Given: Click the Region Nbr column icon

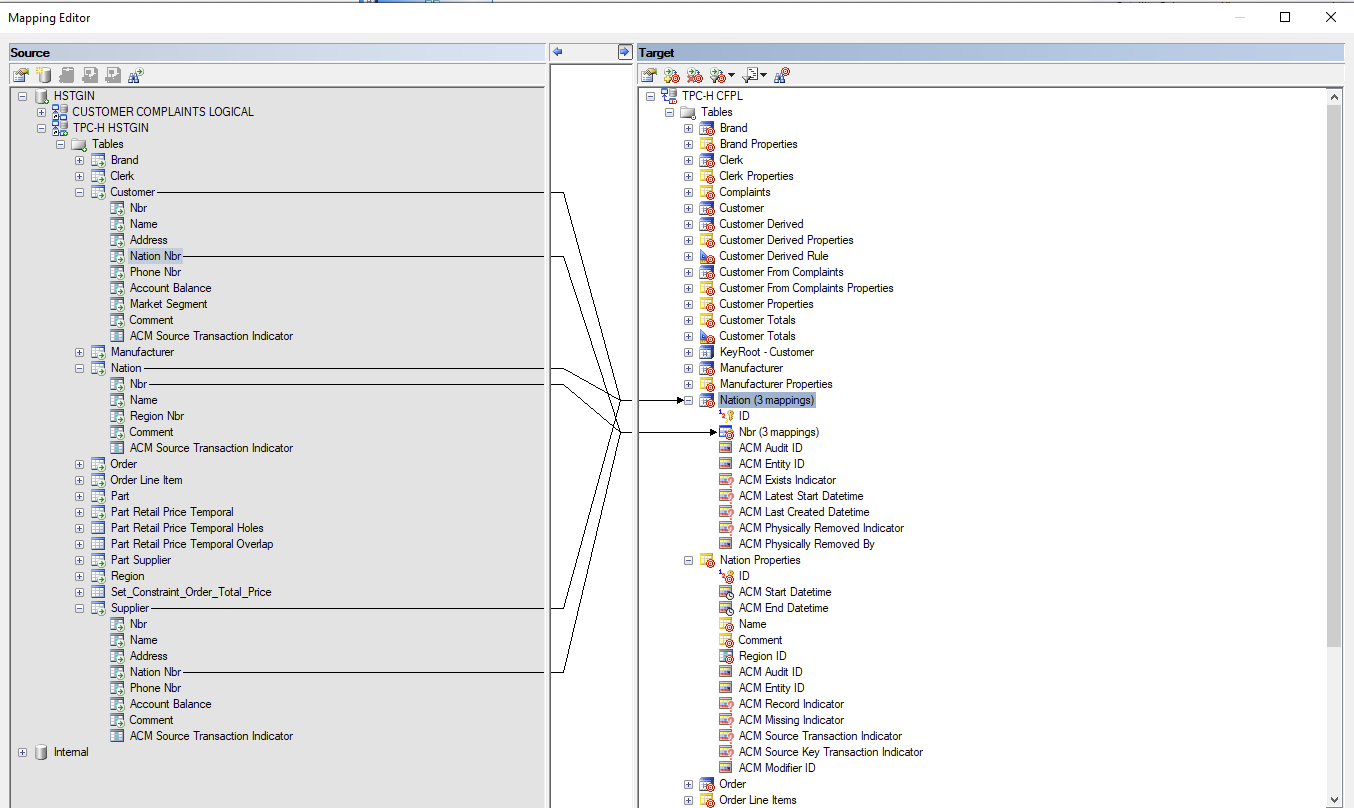Looking at the screenshot, I should [x=117, y=416].
